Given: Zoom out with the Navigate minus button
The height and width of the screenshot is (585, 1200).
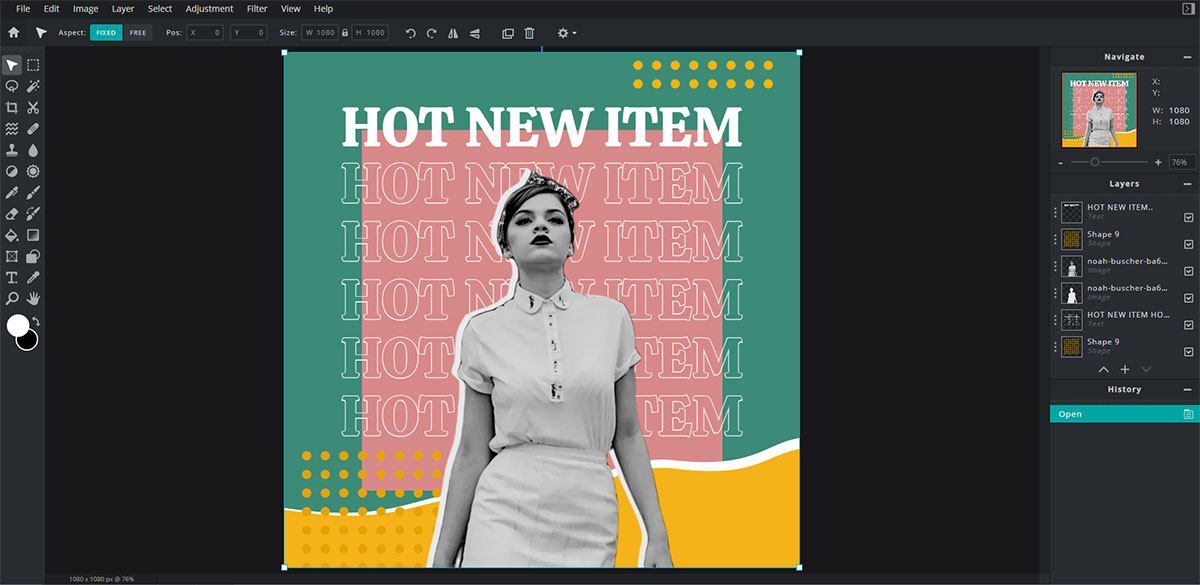Looking at the screenshot, I should tap(1061, 162).
